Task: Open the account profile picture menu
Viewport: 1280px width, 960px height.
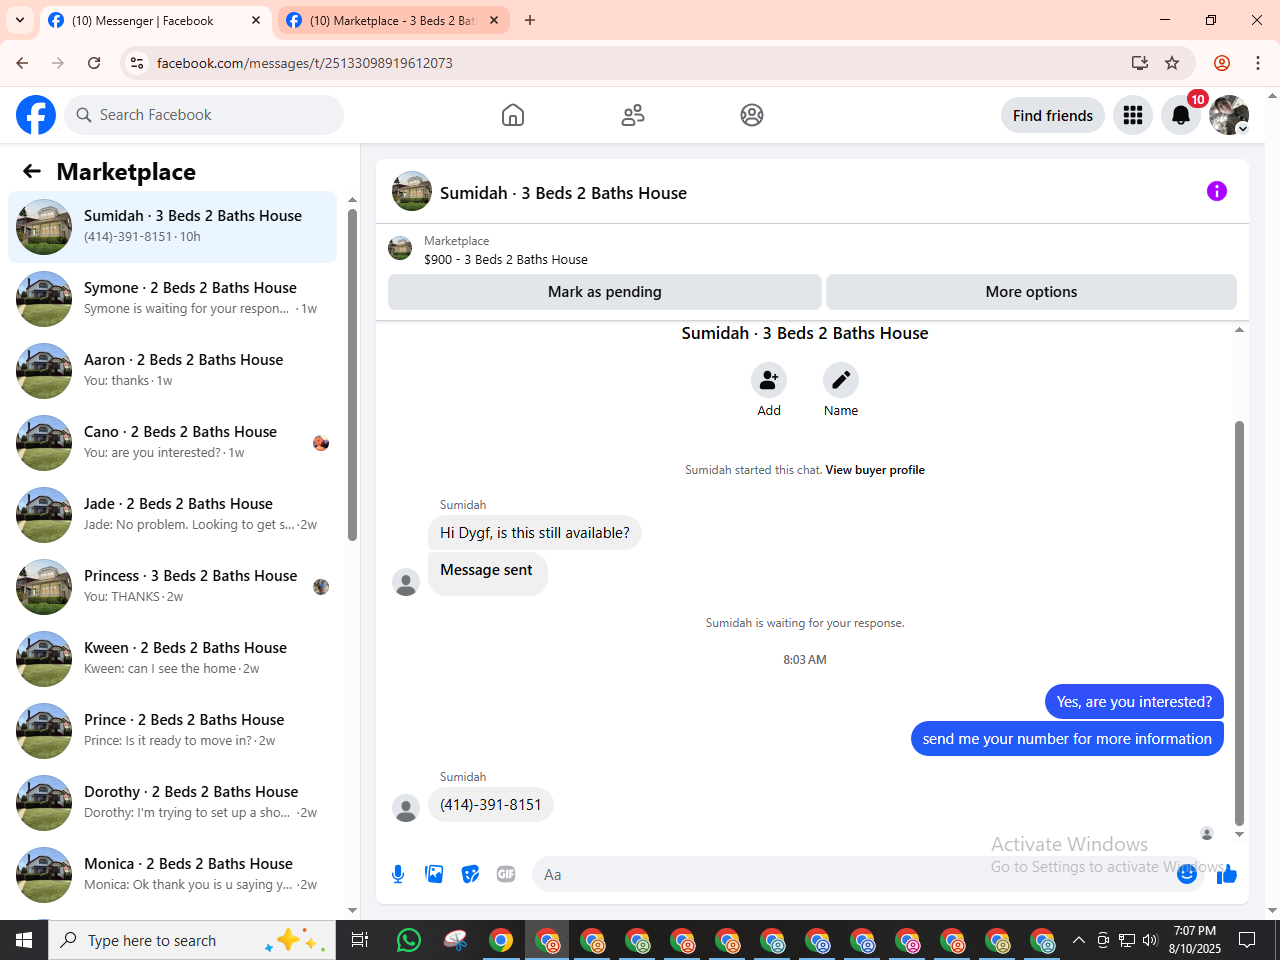Action: tap(1229, 115)
